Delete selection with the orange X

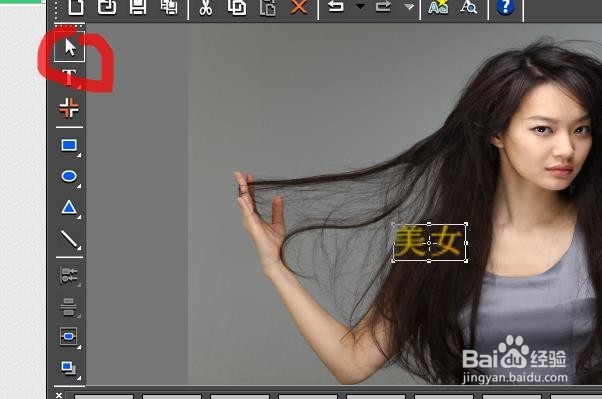[x=299, y=7]
